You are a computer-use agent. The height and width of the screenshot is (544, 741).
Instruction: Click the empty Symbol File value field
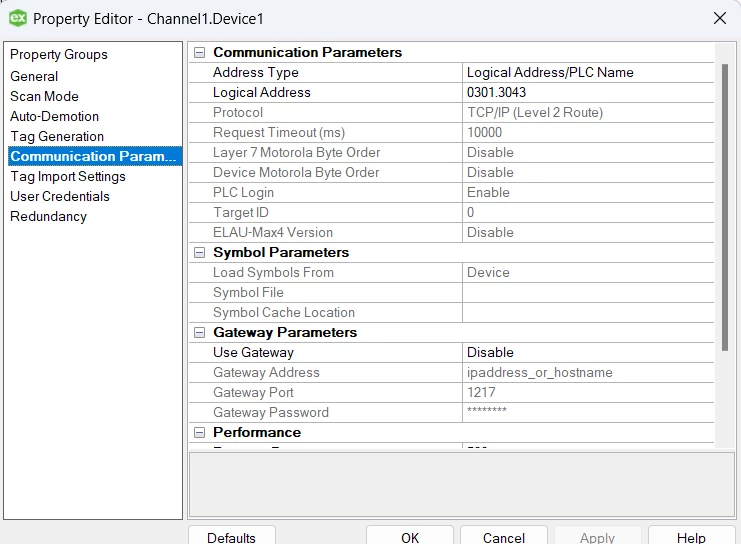tap(588, 293)
